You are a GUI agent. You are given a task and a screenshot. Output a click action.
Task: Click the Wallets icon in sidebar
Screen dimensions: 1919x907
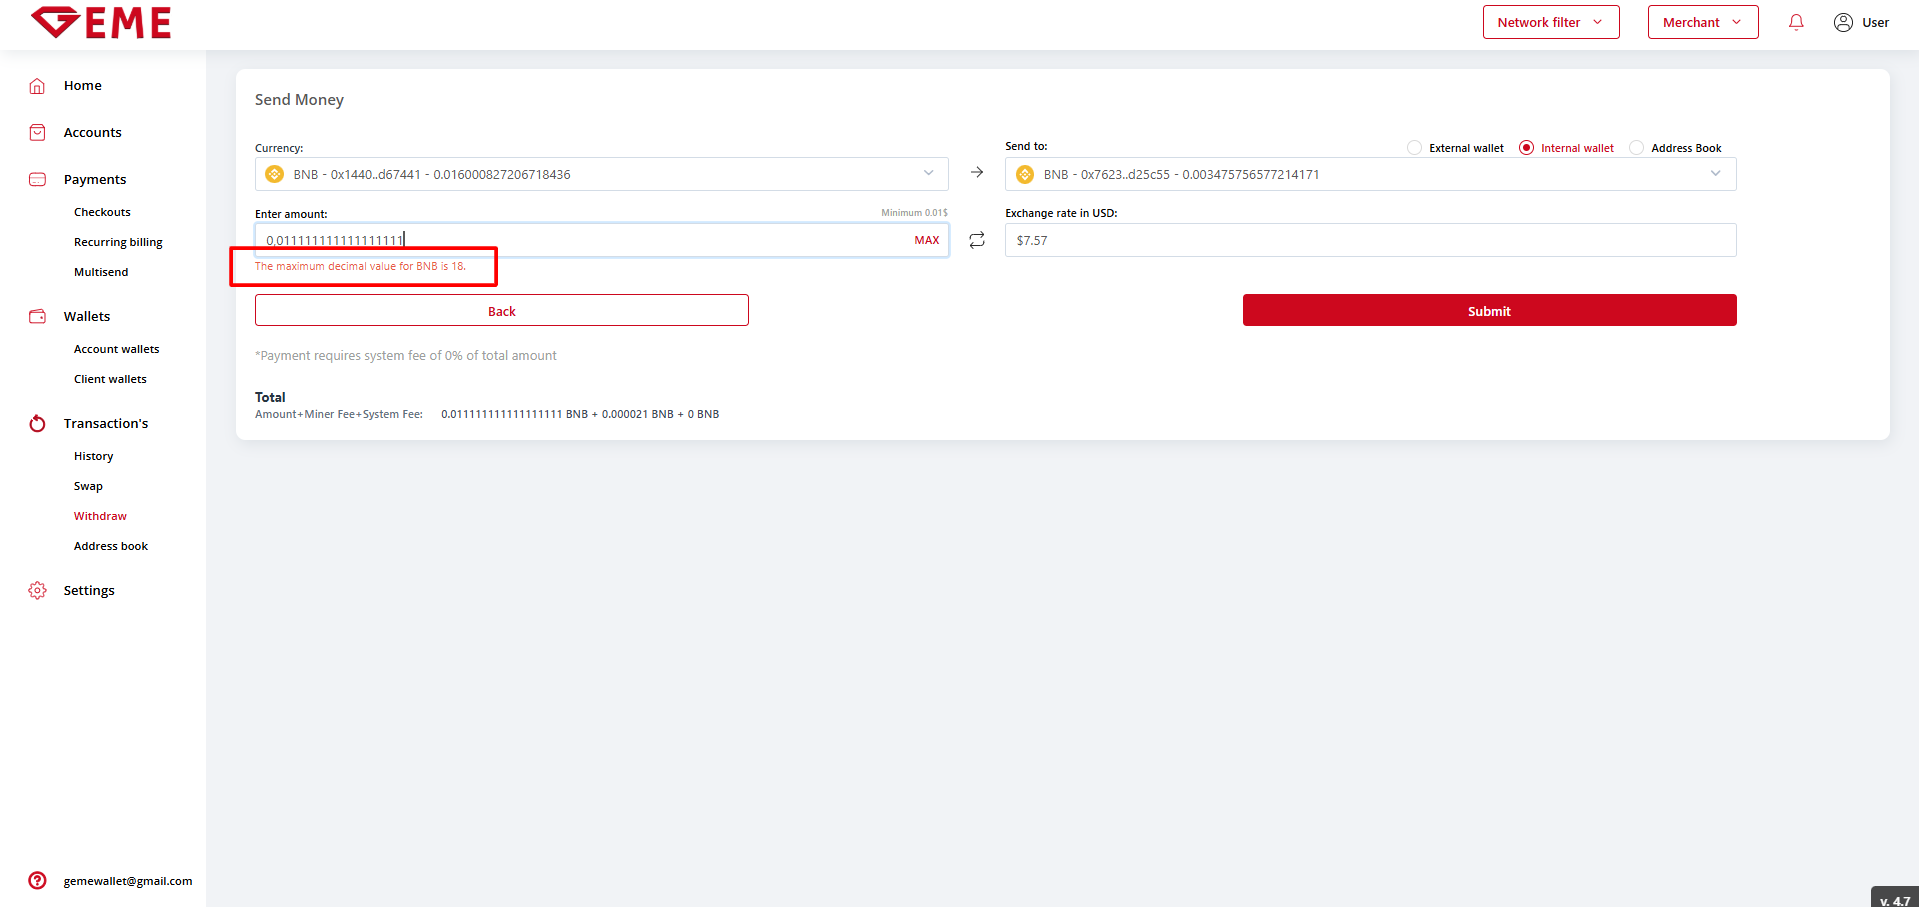(37, 317)
